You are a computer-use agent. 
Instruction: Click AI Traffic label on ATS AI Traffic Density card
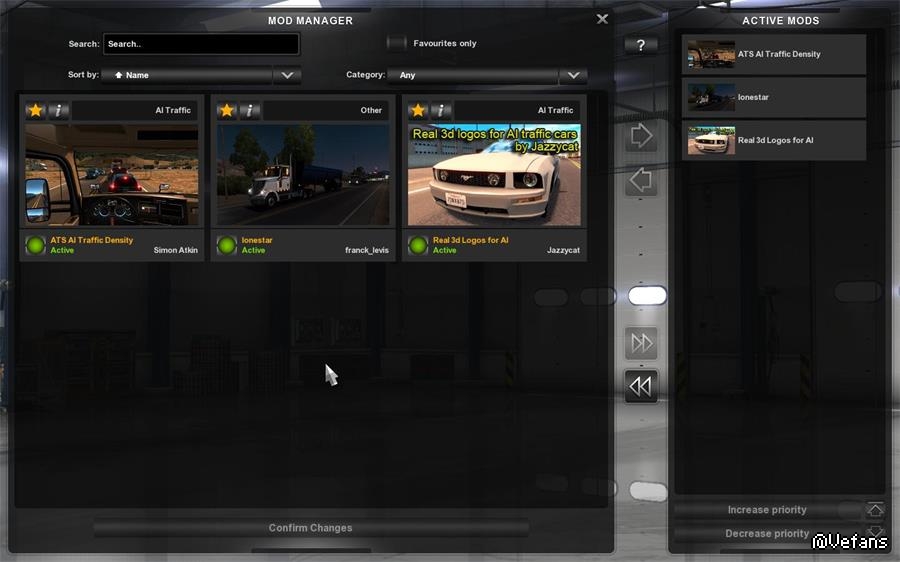pyautogui.click(x=173, y=110)
